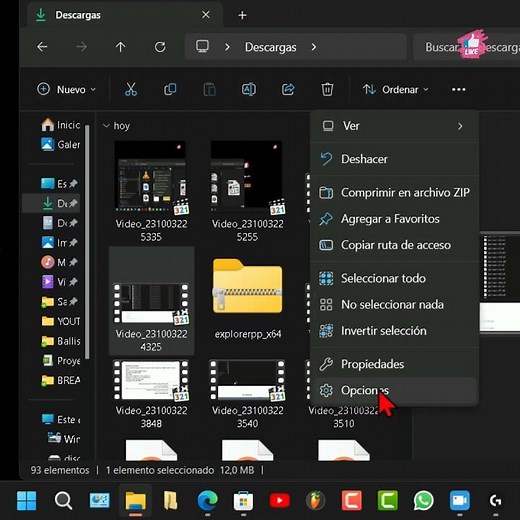
Task: Go up one folder level
Action: (120, 47)
